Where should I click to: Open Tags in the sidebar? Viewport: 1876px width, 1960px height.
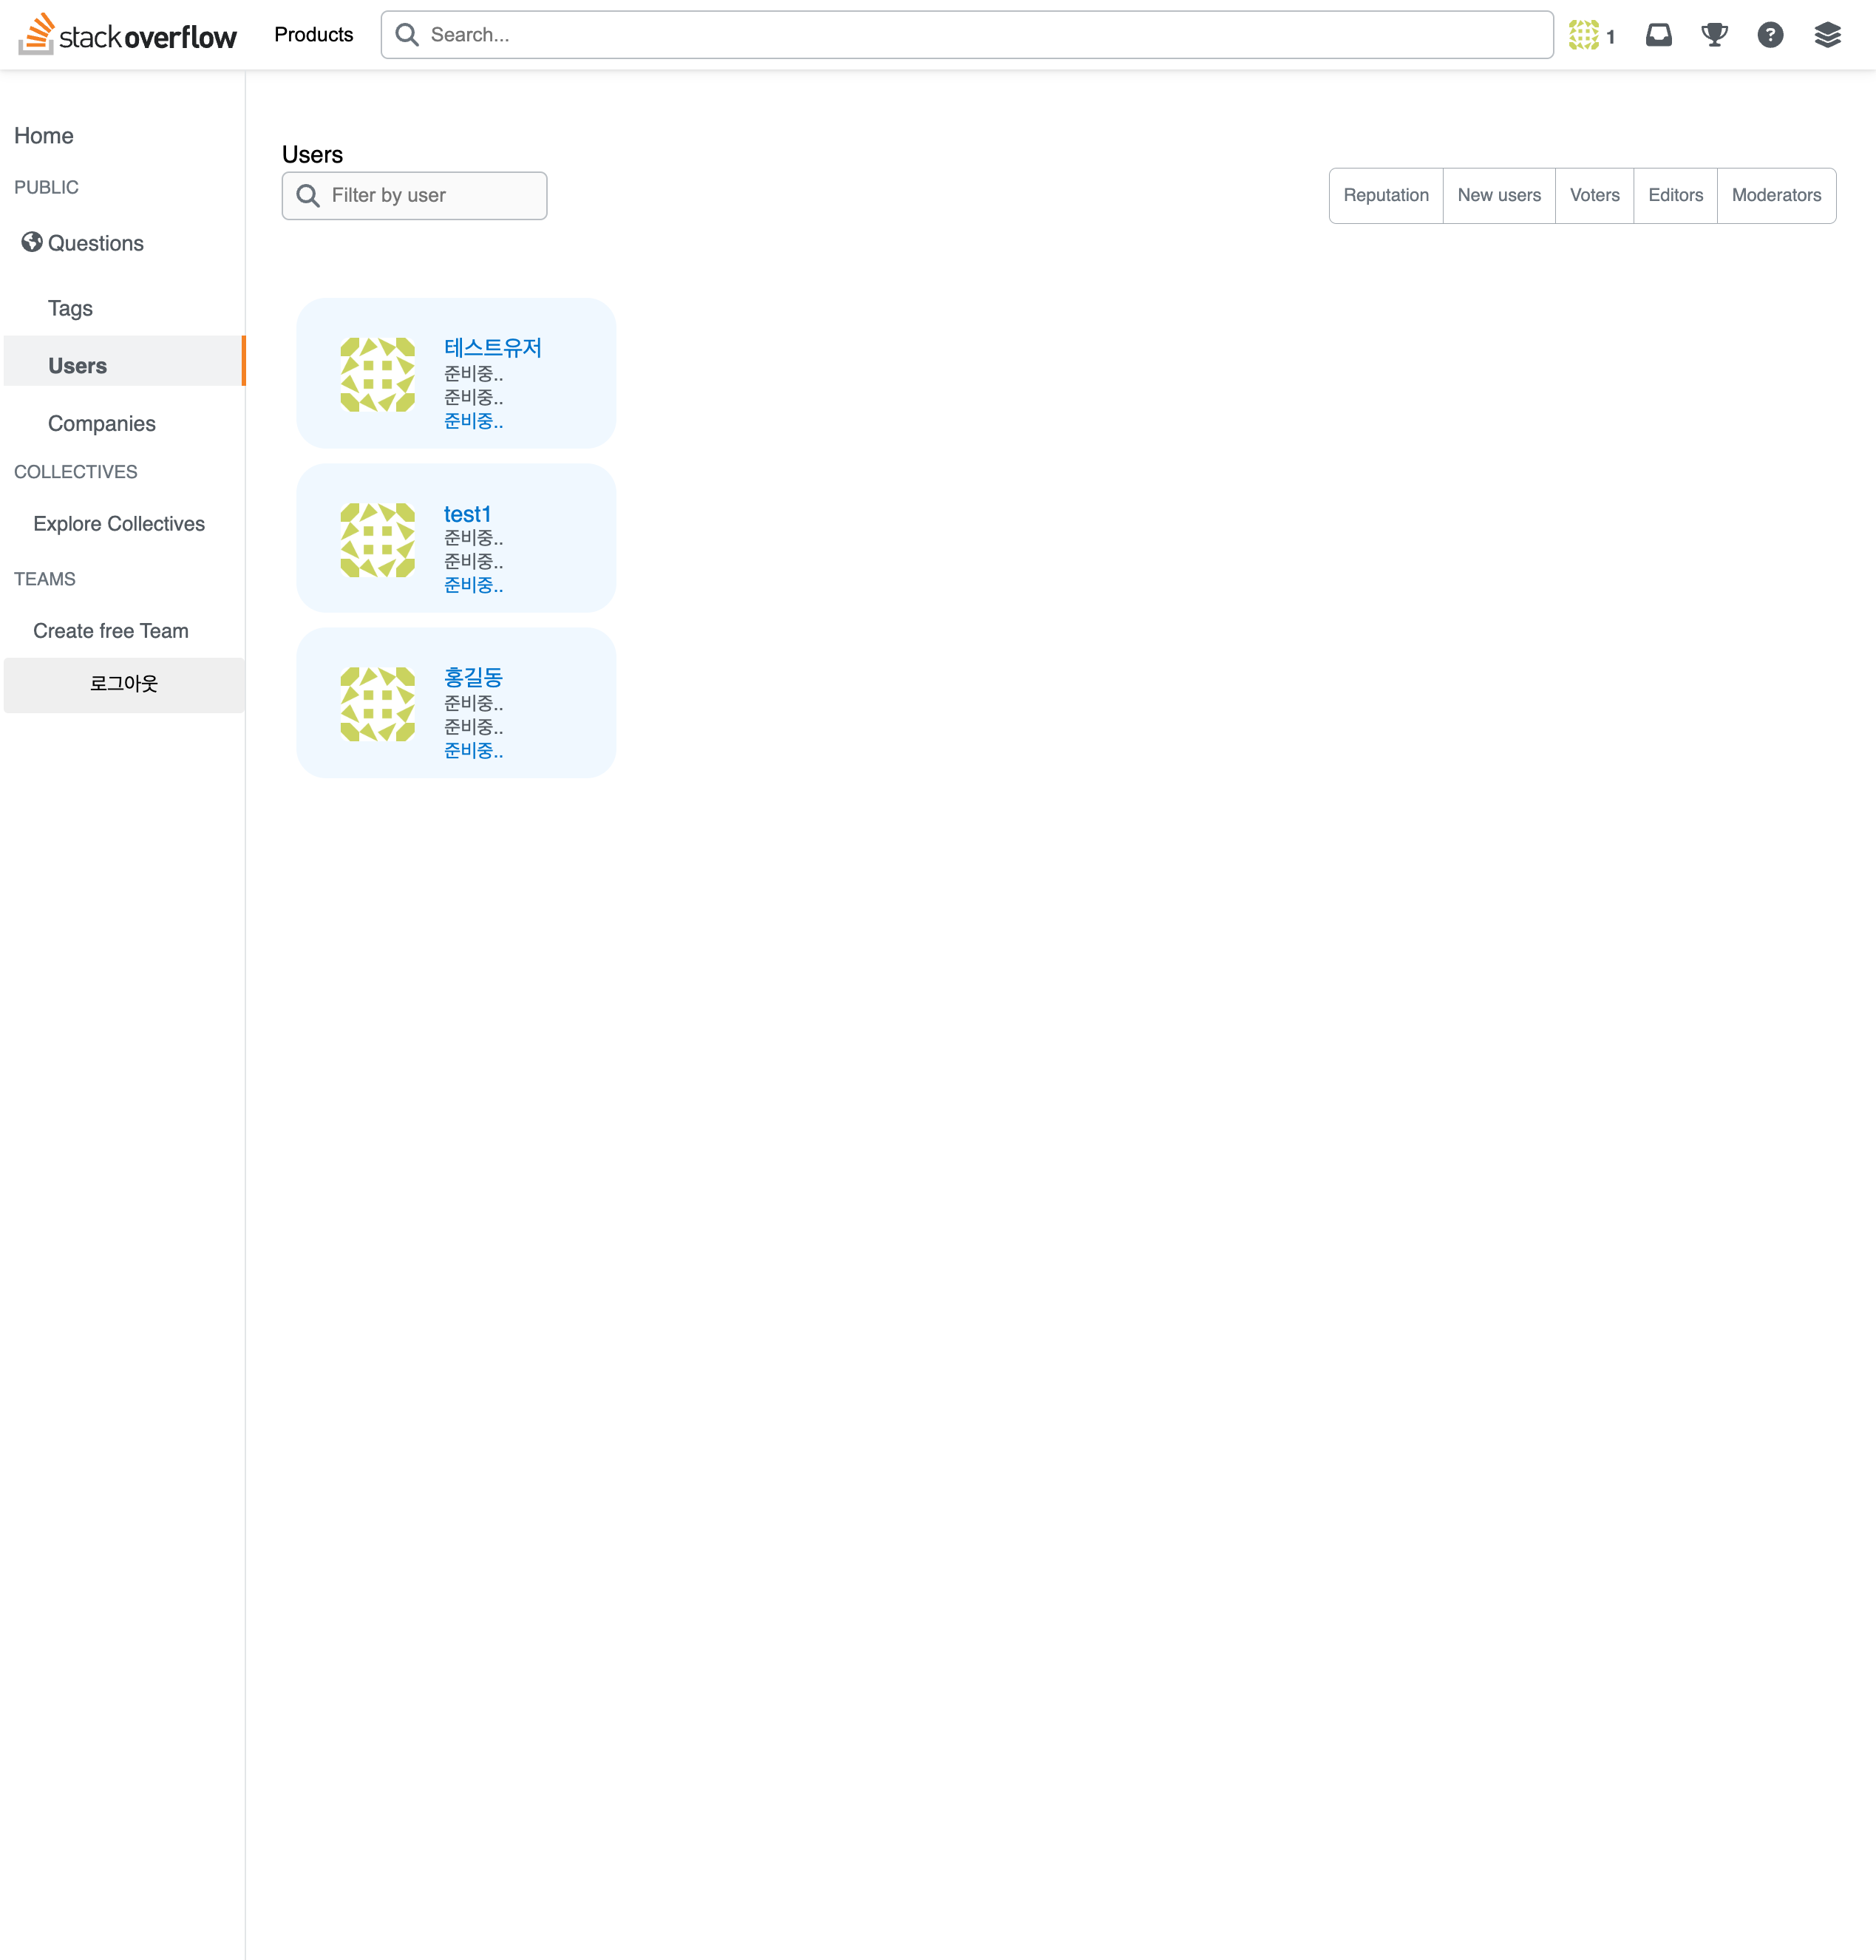click(70, 308)
